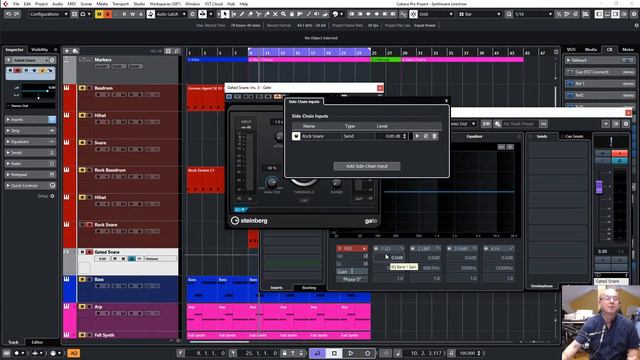The height and width of the screenshot is (360, 640).
Task: Click the Bass track keyboard icon
Action: [x=67, y=279]
